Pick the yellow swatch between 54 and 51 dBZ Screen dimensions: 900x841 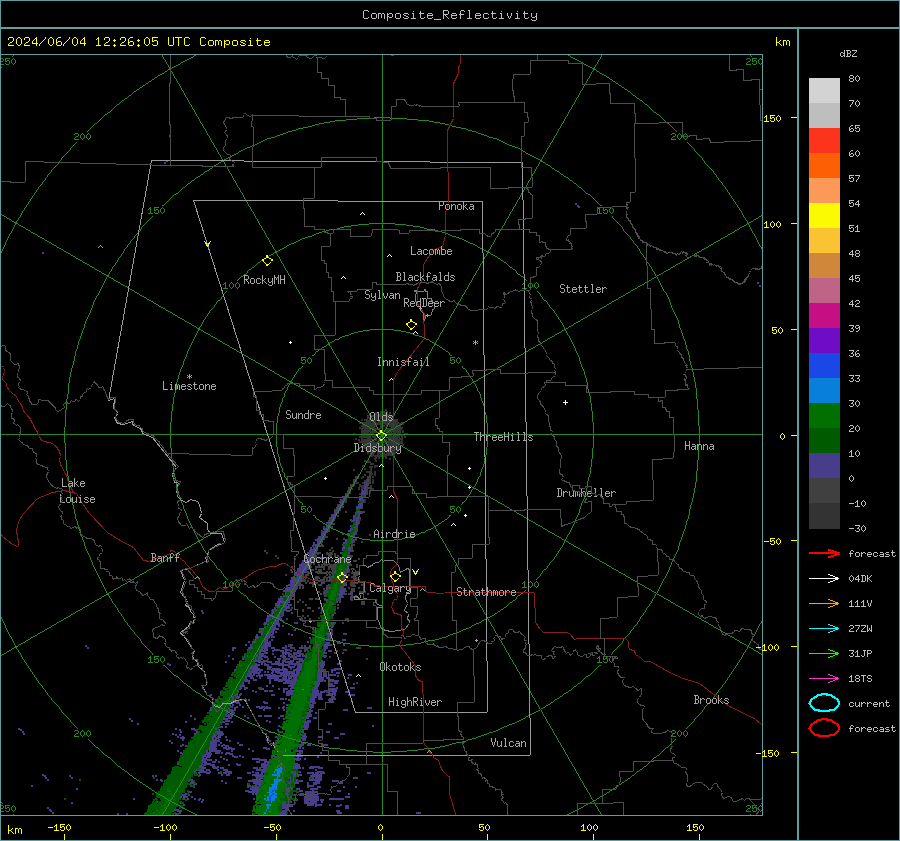pos(824,215)
